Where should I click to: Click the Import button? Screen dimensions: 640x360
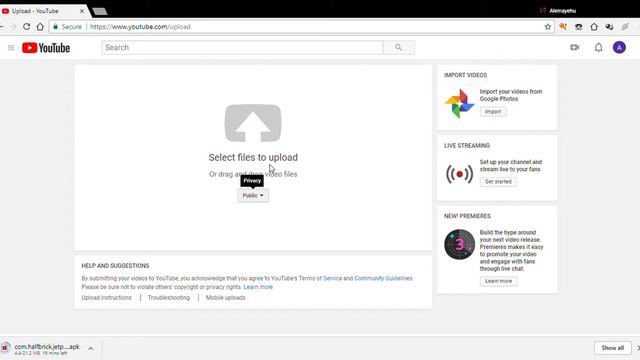(493, 111)
